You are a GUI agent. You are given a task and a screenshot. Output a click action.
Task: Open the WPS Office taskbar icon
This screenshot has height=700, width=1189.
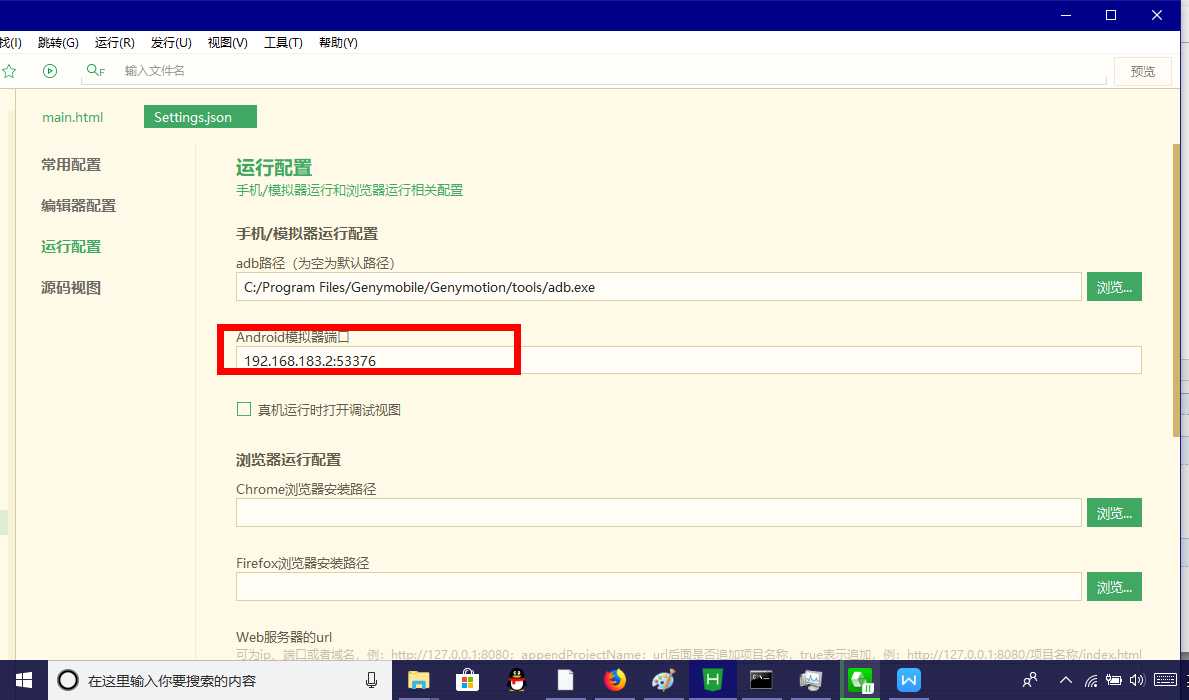point(908,681)
